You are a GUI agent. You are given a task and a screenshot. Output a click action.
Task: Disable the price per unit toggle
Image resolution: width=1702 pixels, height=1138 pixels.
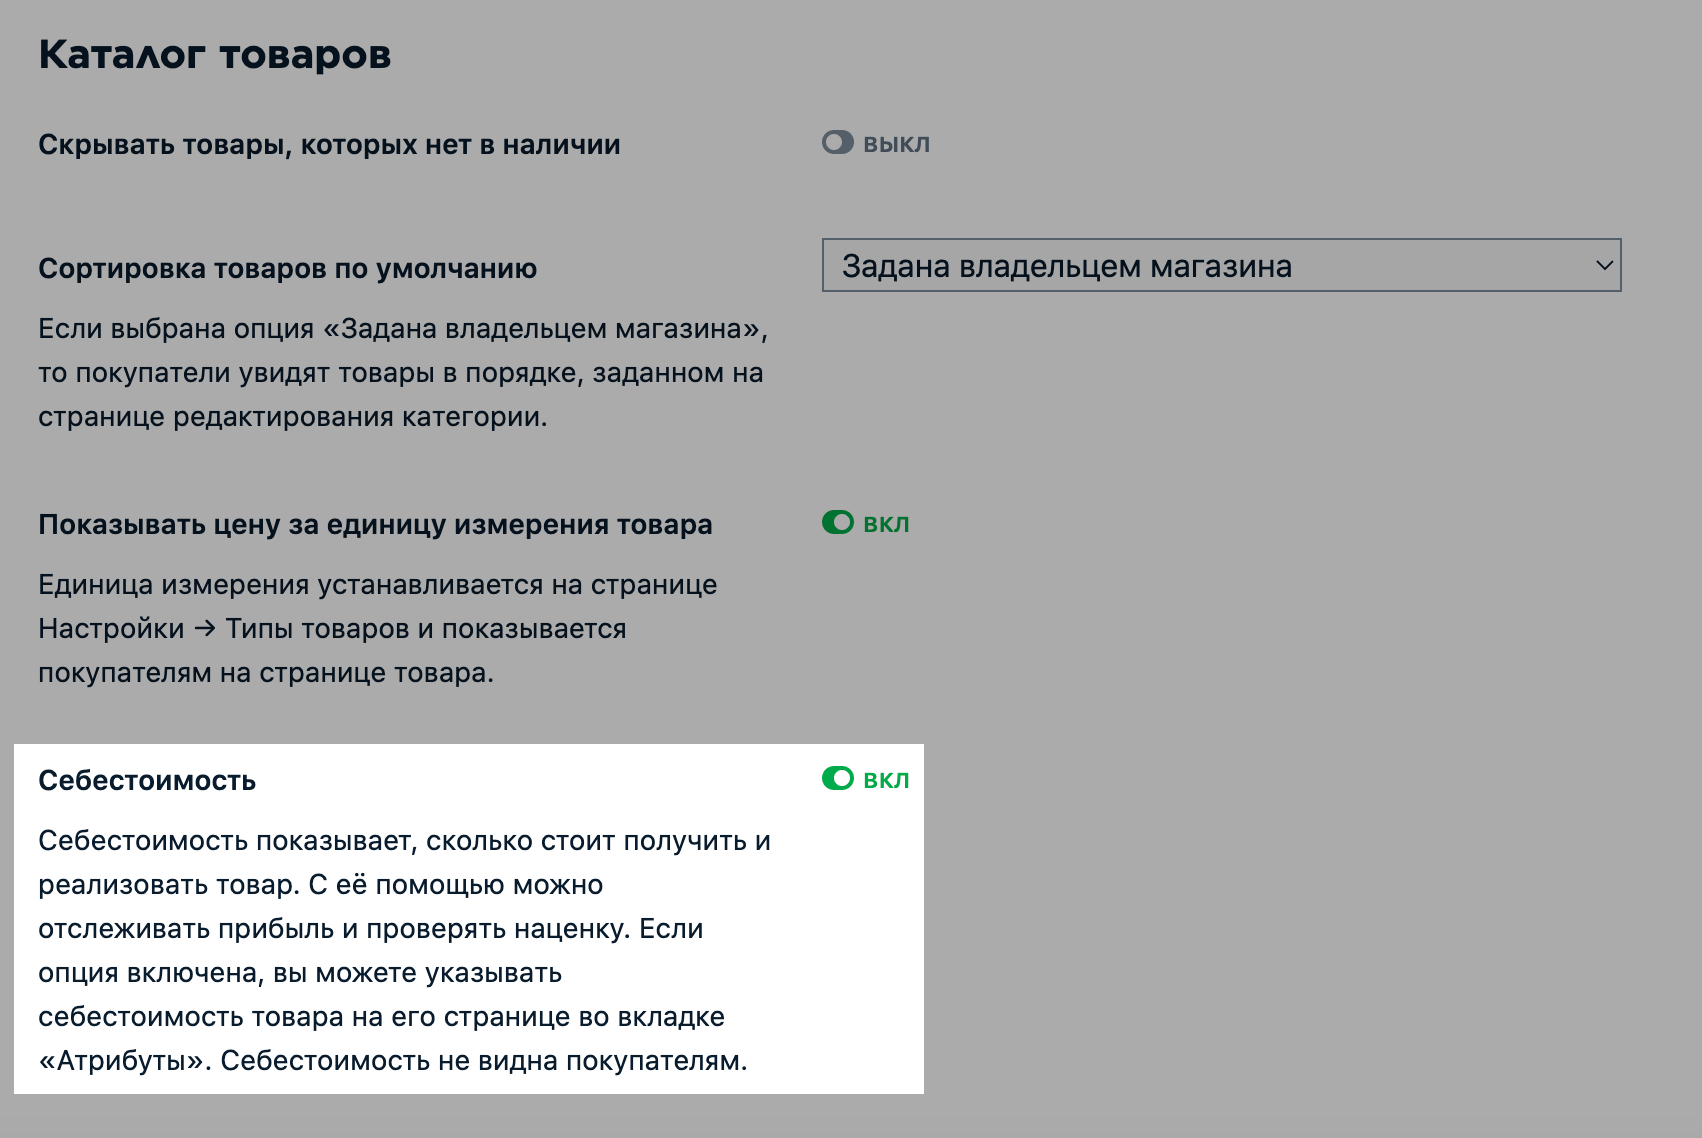point(838,523)
